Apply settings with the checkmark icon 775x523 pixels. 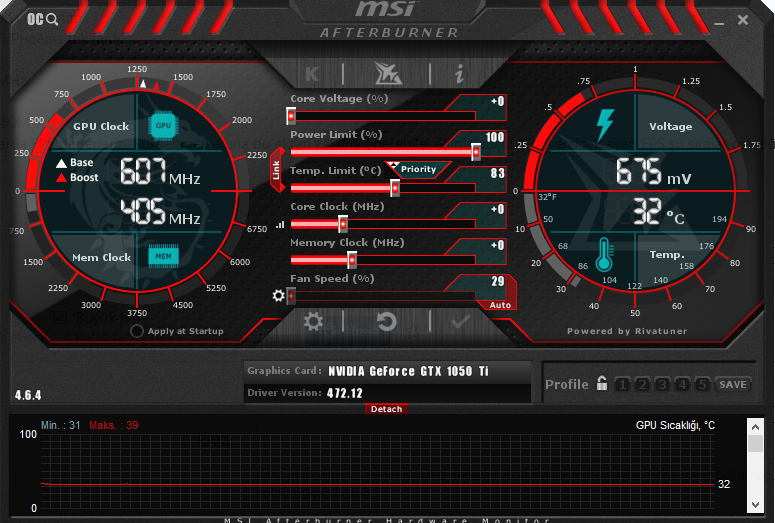point(460,322)
